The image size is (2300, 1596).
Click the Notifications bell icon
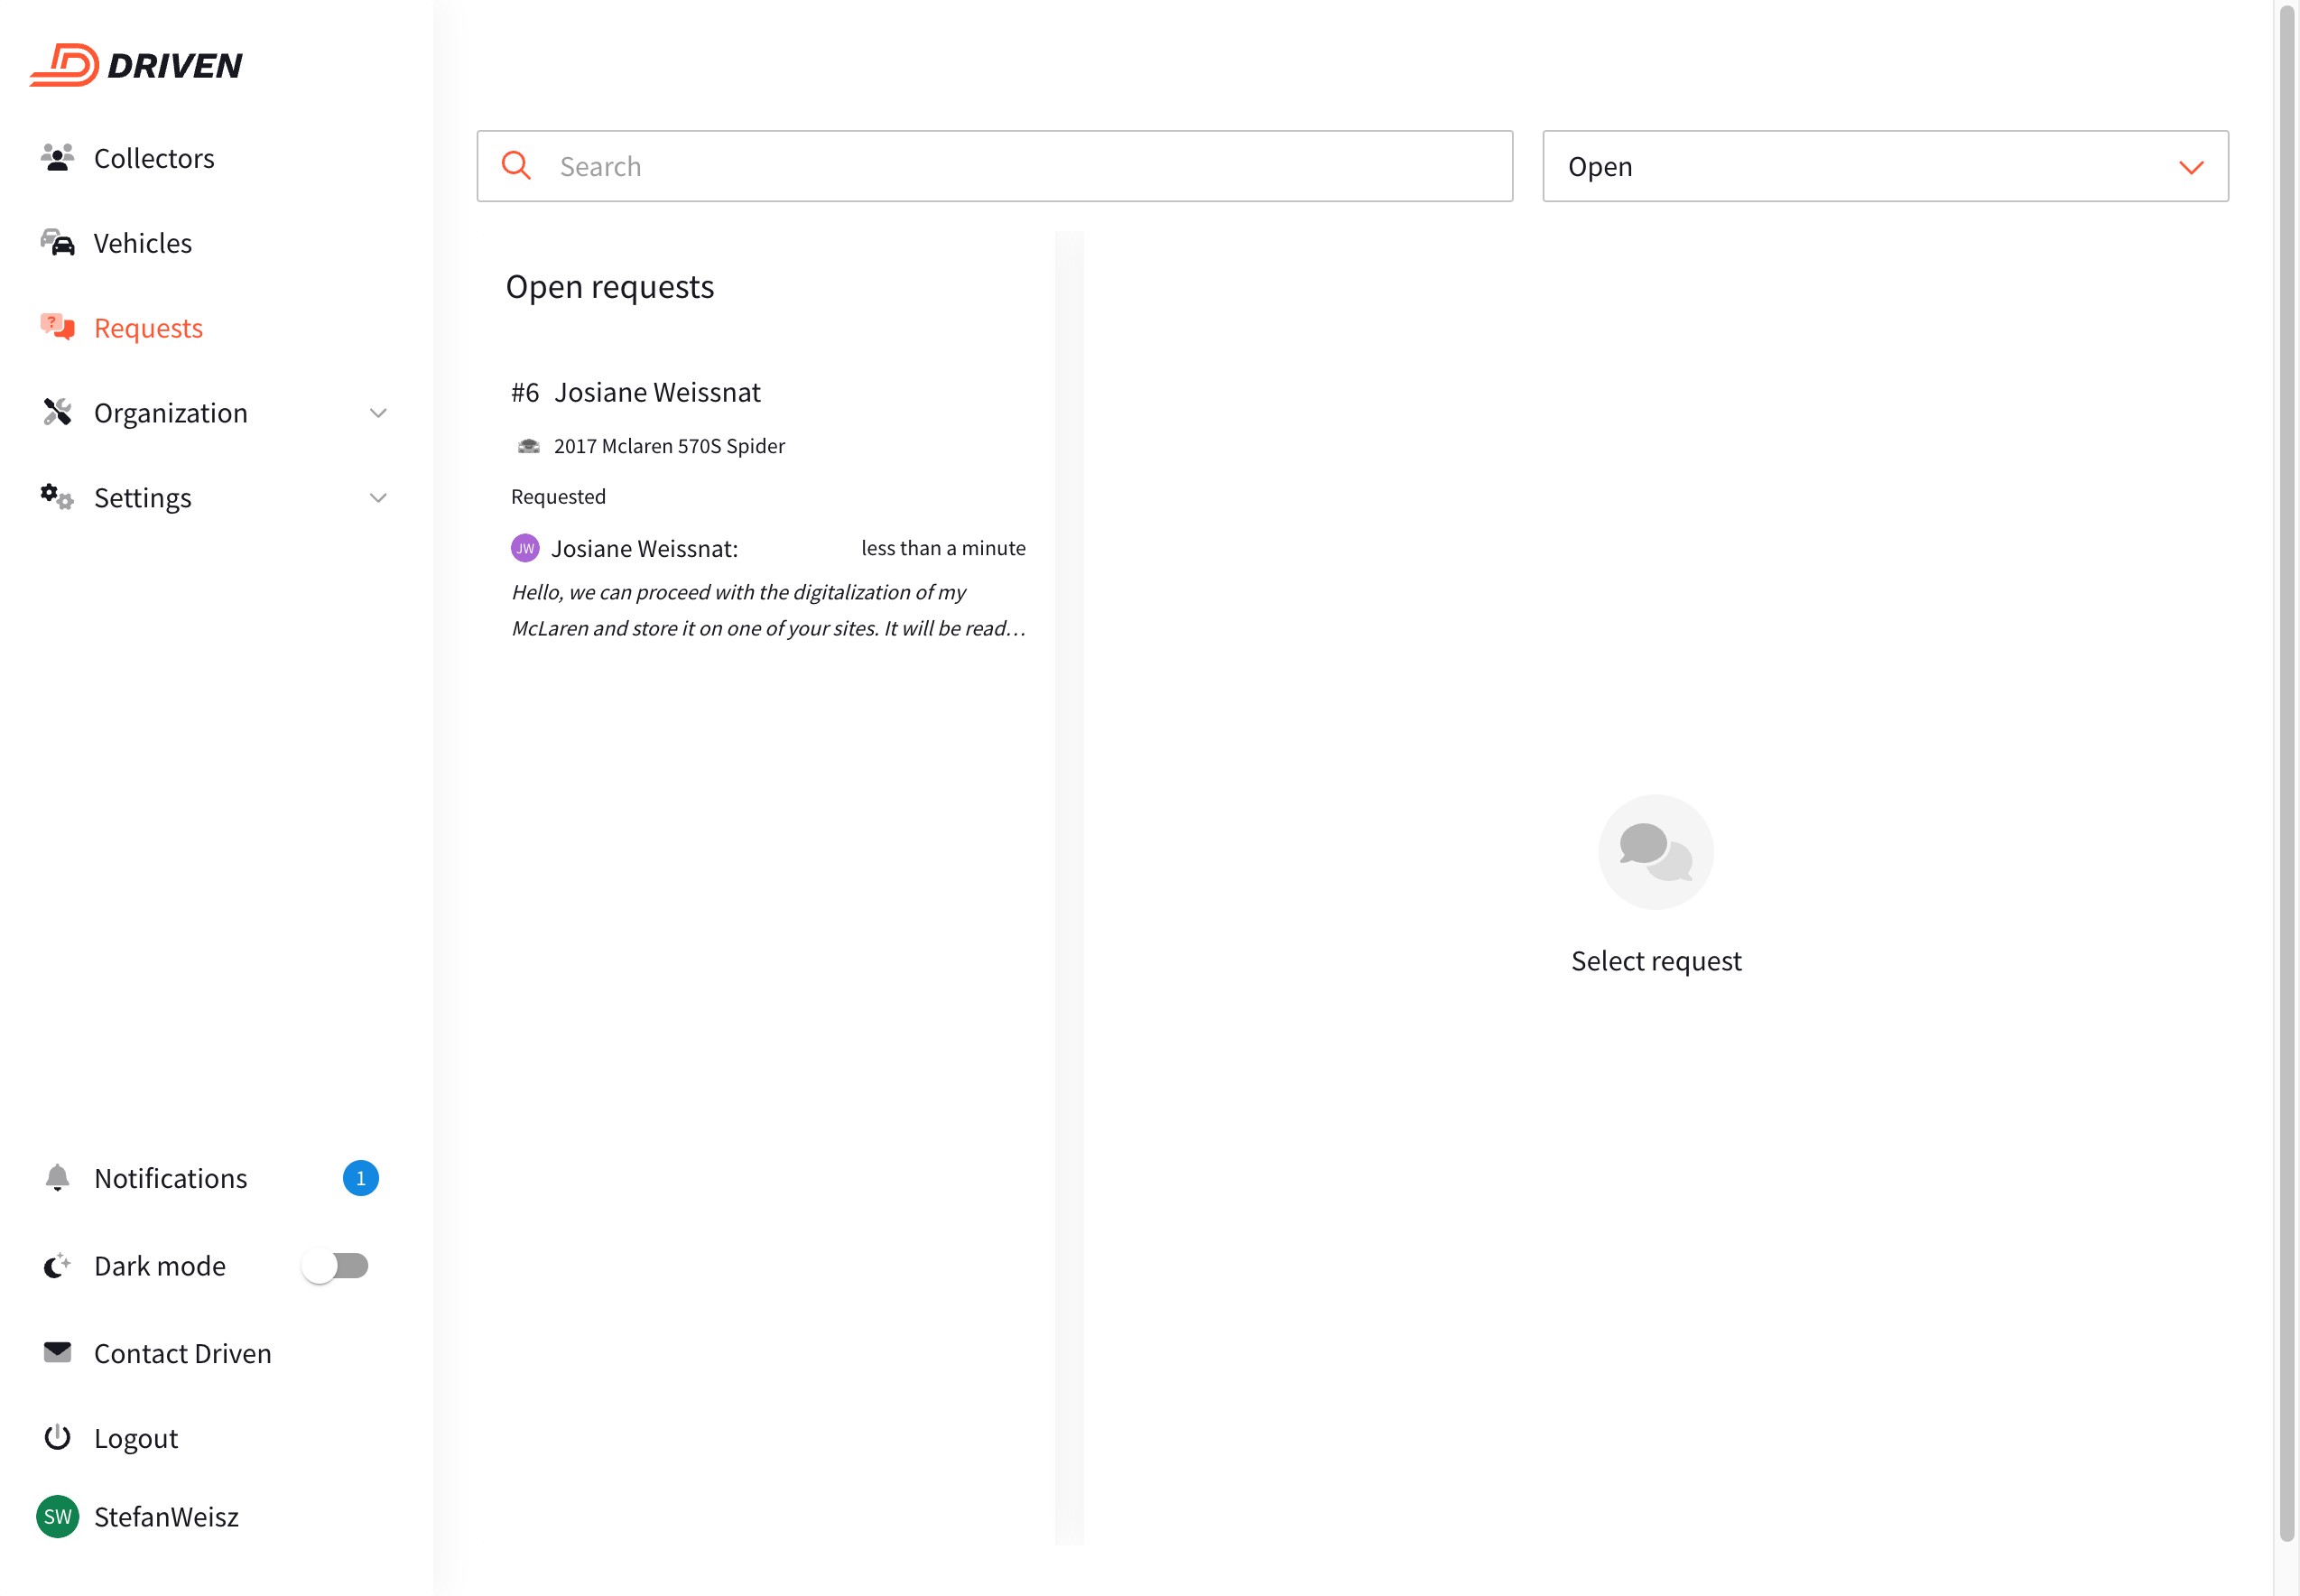57,1177
